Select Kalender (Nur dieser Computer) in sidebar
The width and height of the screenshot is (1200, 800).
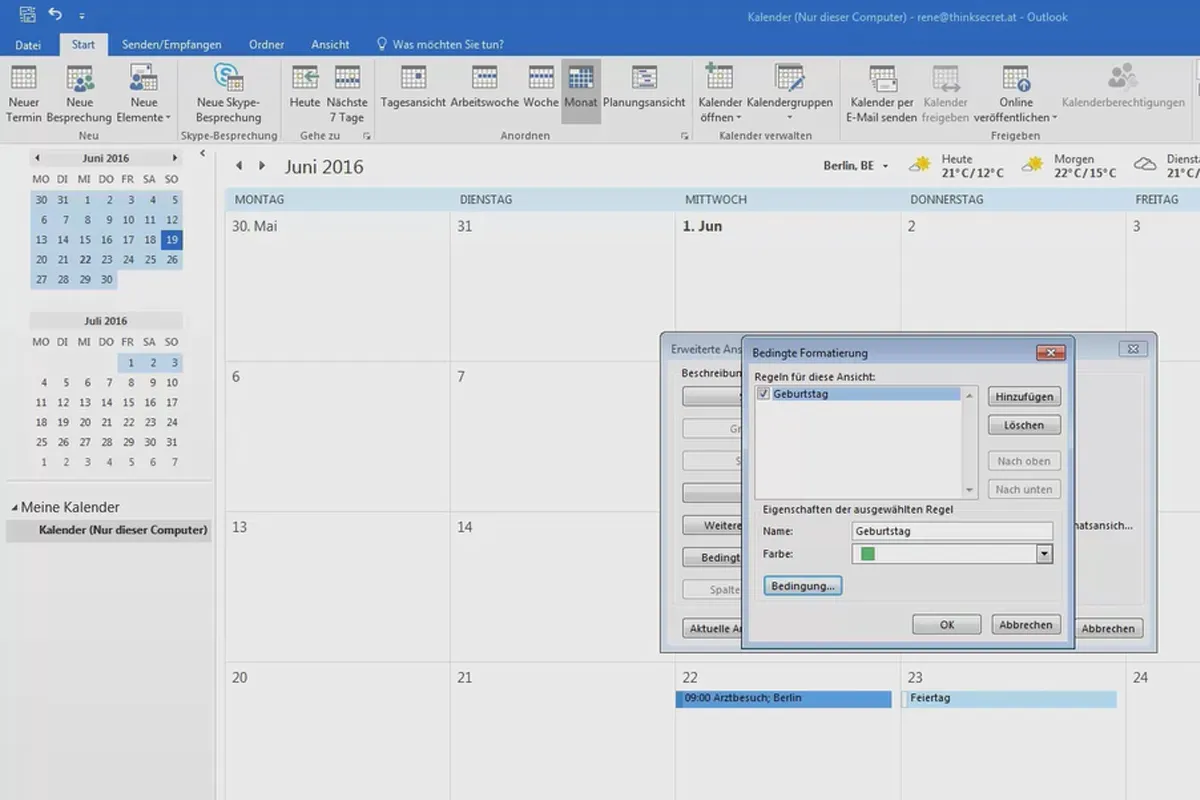point(108,530)
